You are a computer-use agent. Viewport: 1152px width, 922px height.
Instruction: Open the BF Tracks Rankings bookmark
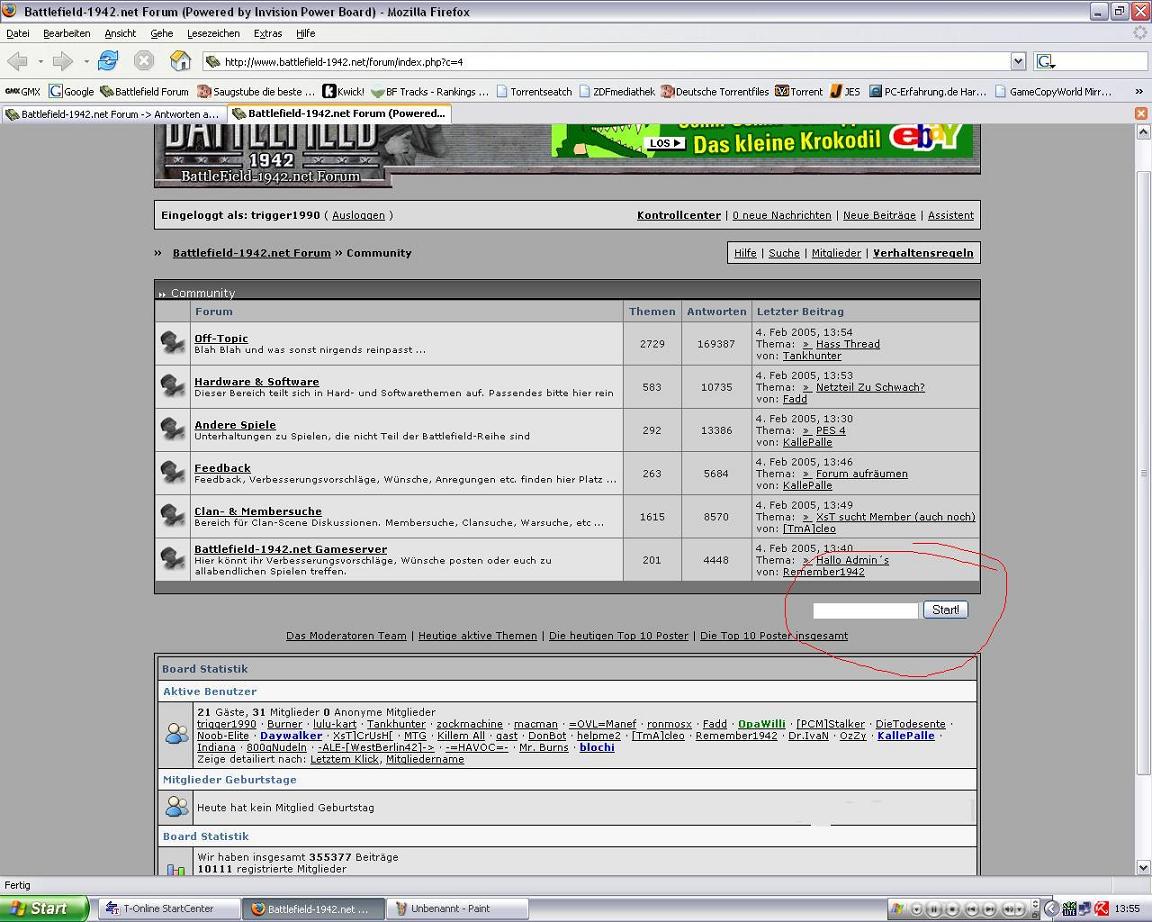(x=430, y=92)
